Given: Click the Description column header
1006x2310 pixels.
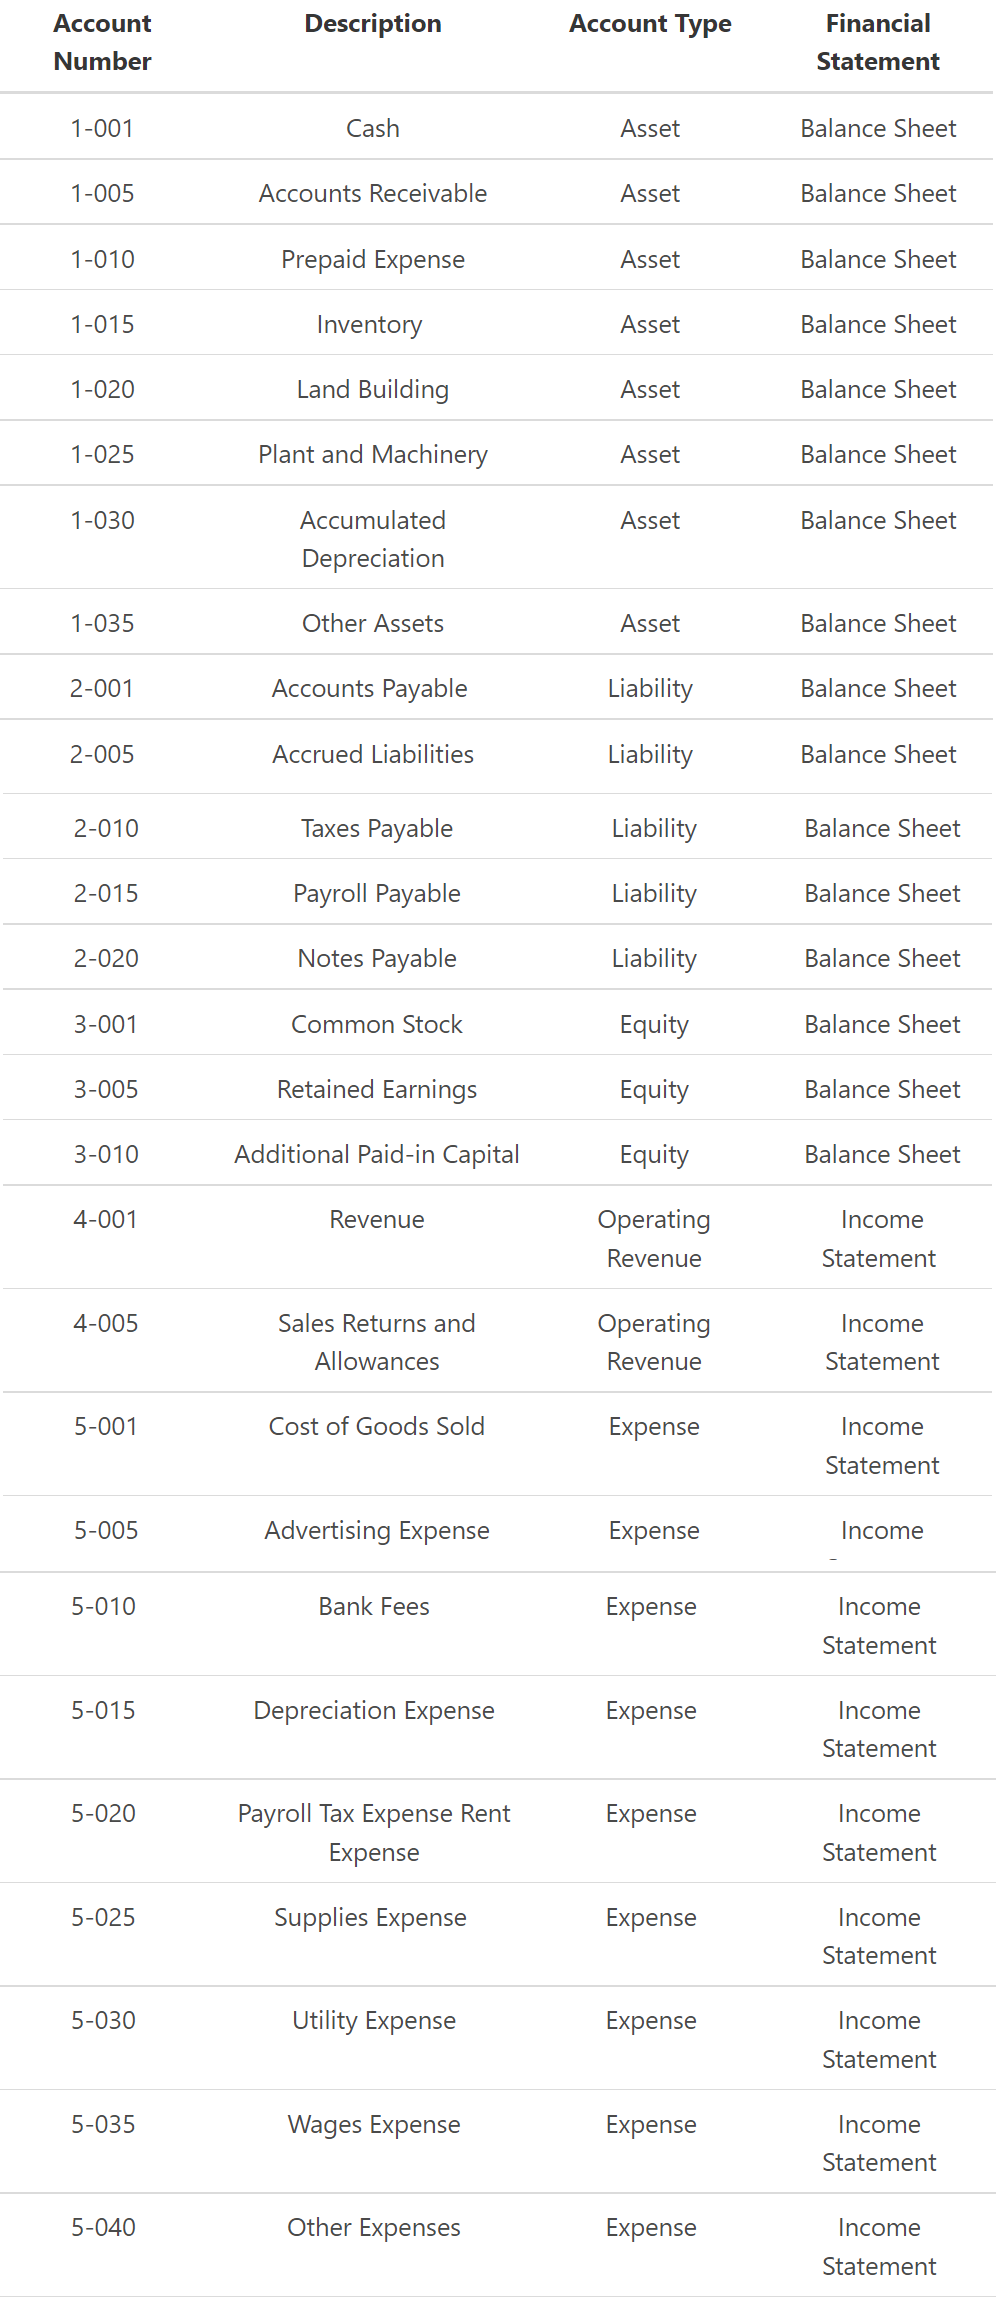Looking at the screenshot, I should pyautogui.click(x=373, y=23).
